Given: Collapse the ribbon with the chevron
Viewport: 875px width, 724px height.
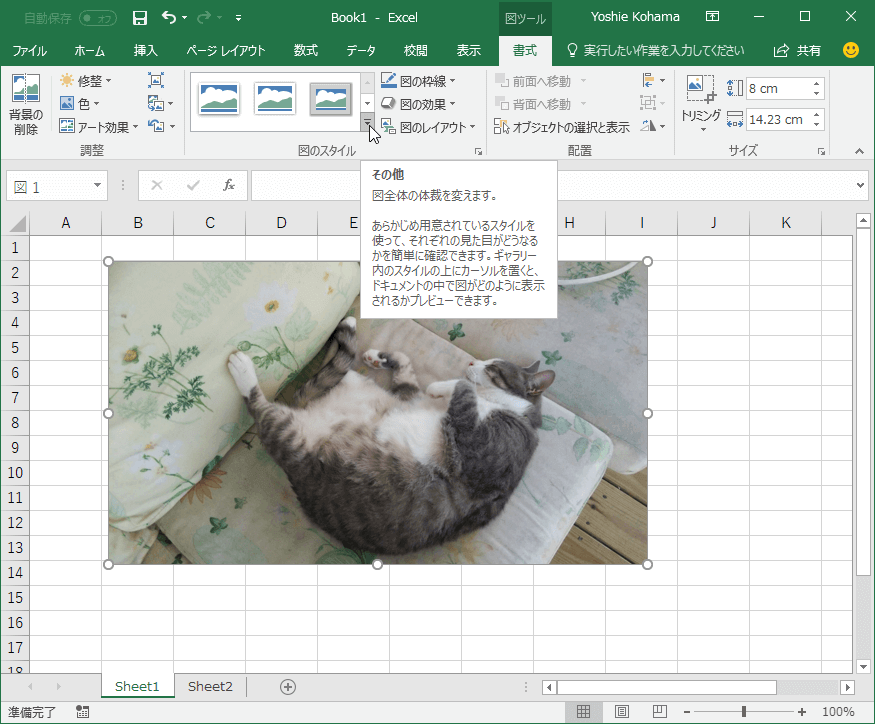Looking at the screenshot, I should tap(858, 151).
